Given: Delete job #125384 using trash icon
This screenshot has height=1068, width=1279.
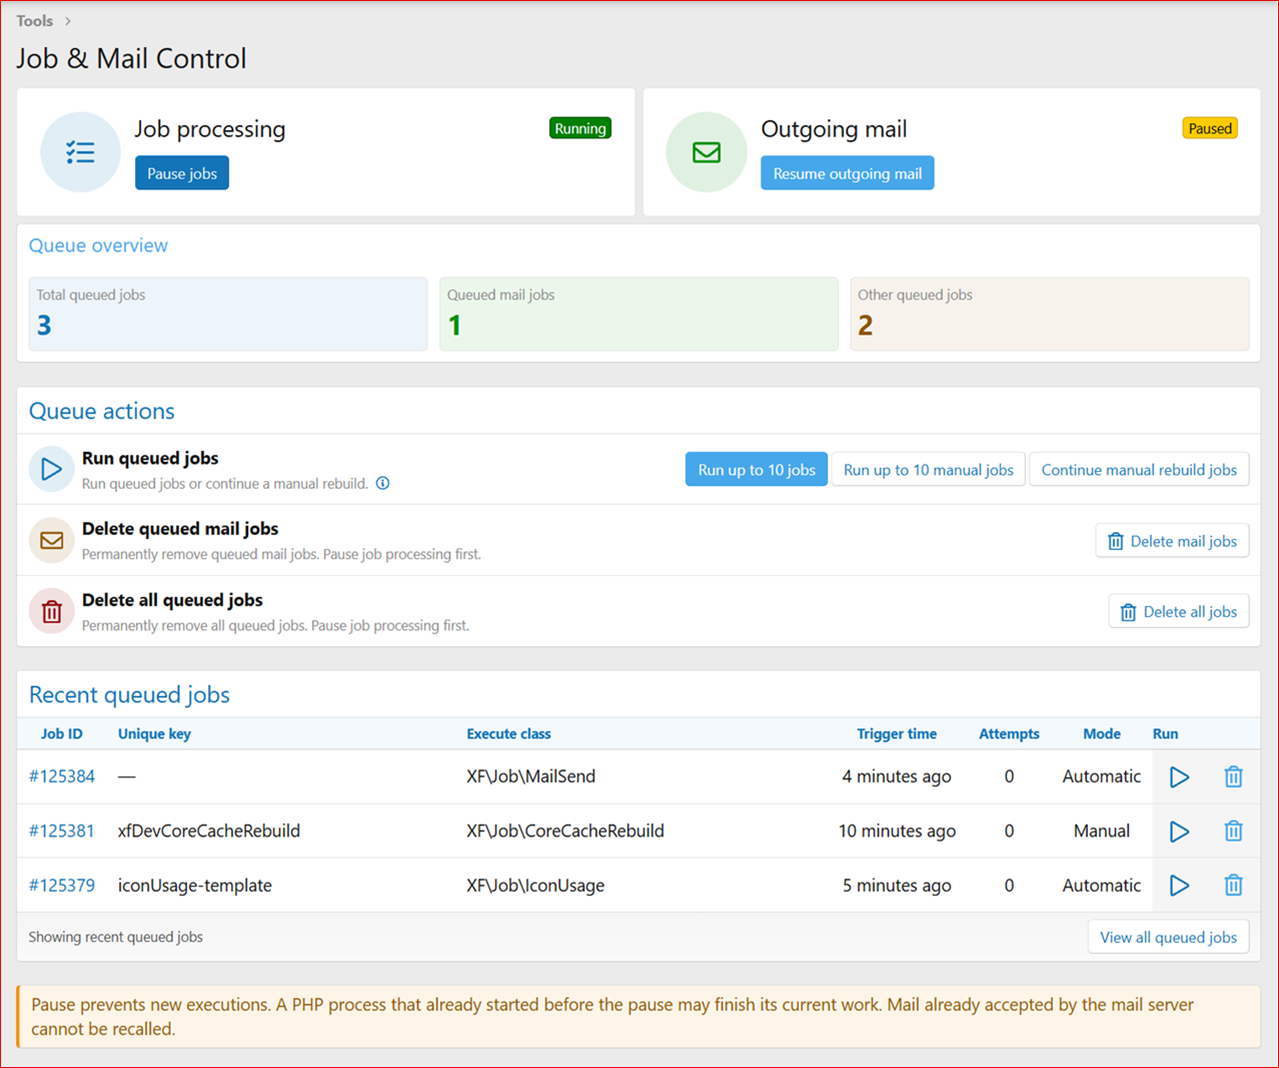Looking at the screenshot, I should [x=1233, y=777].
